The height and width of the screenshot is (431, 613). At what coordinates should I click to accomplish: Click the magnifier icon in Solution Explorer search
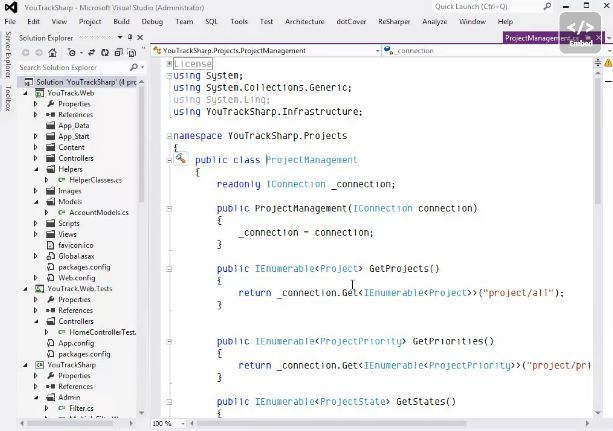[x=134, y=67]
